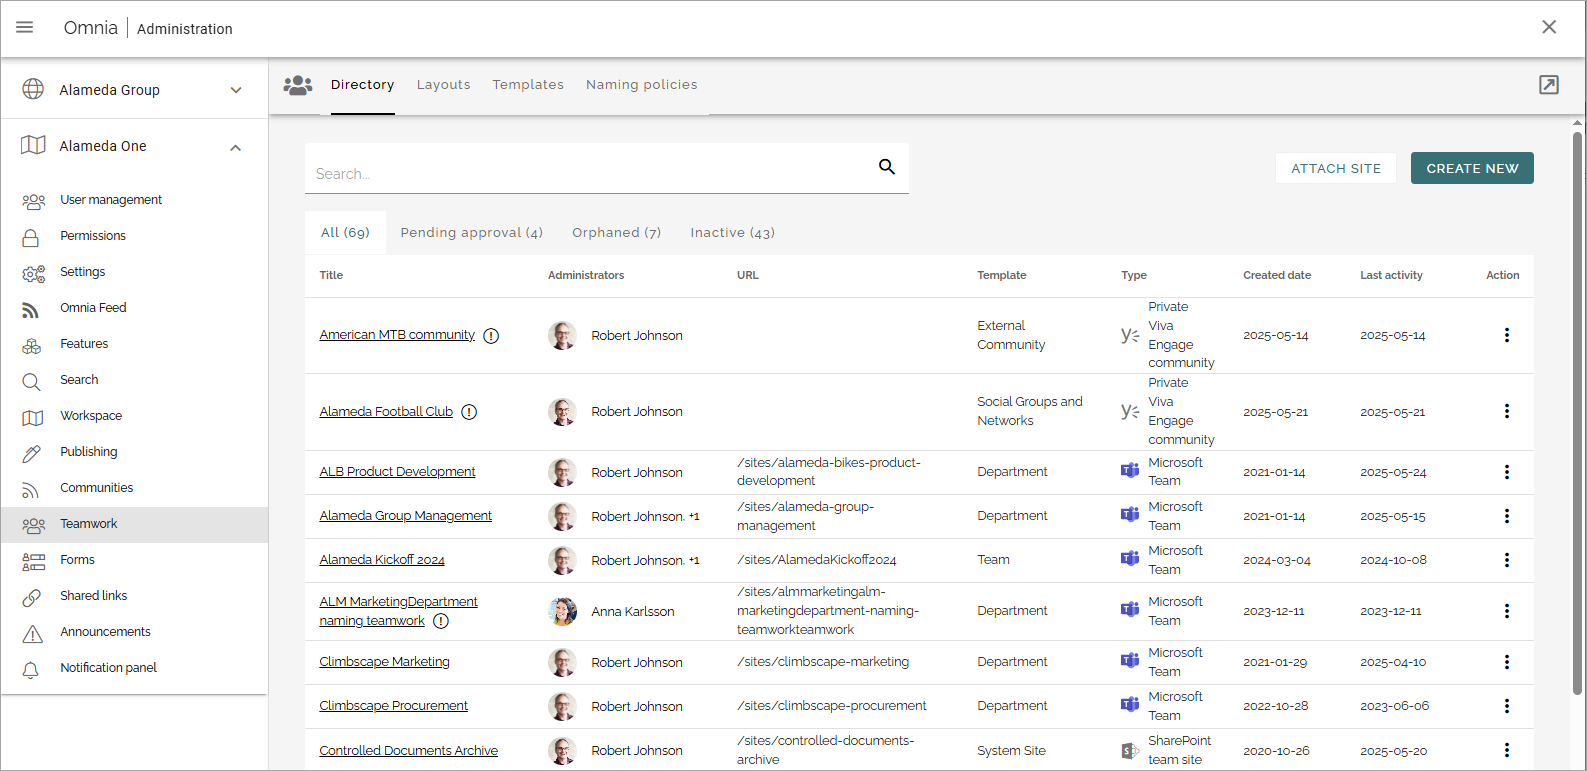Viewport: 1587px width, 771px height.
Task: Open the hamburger navigation menu
Action: (25, 28)
